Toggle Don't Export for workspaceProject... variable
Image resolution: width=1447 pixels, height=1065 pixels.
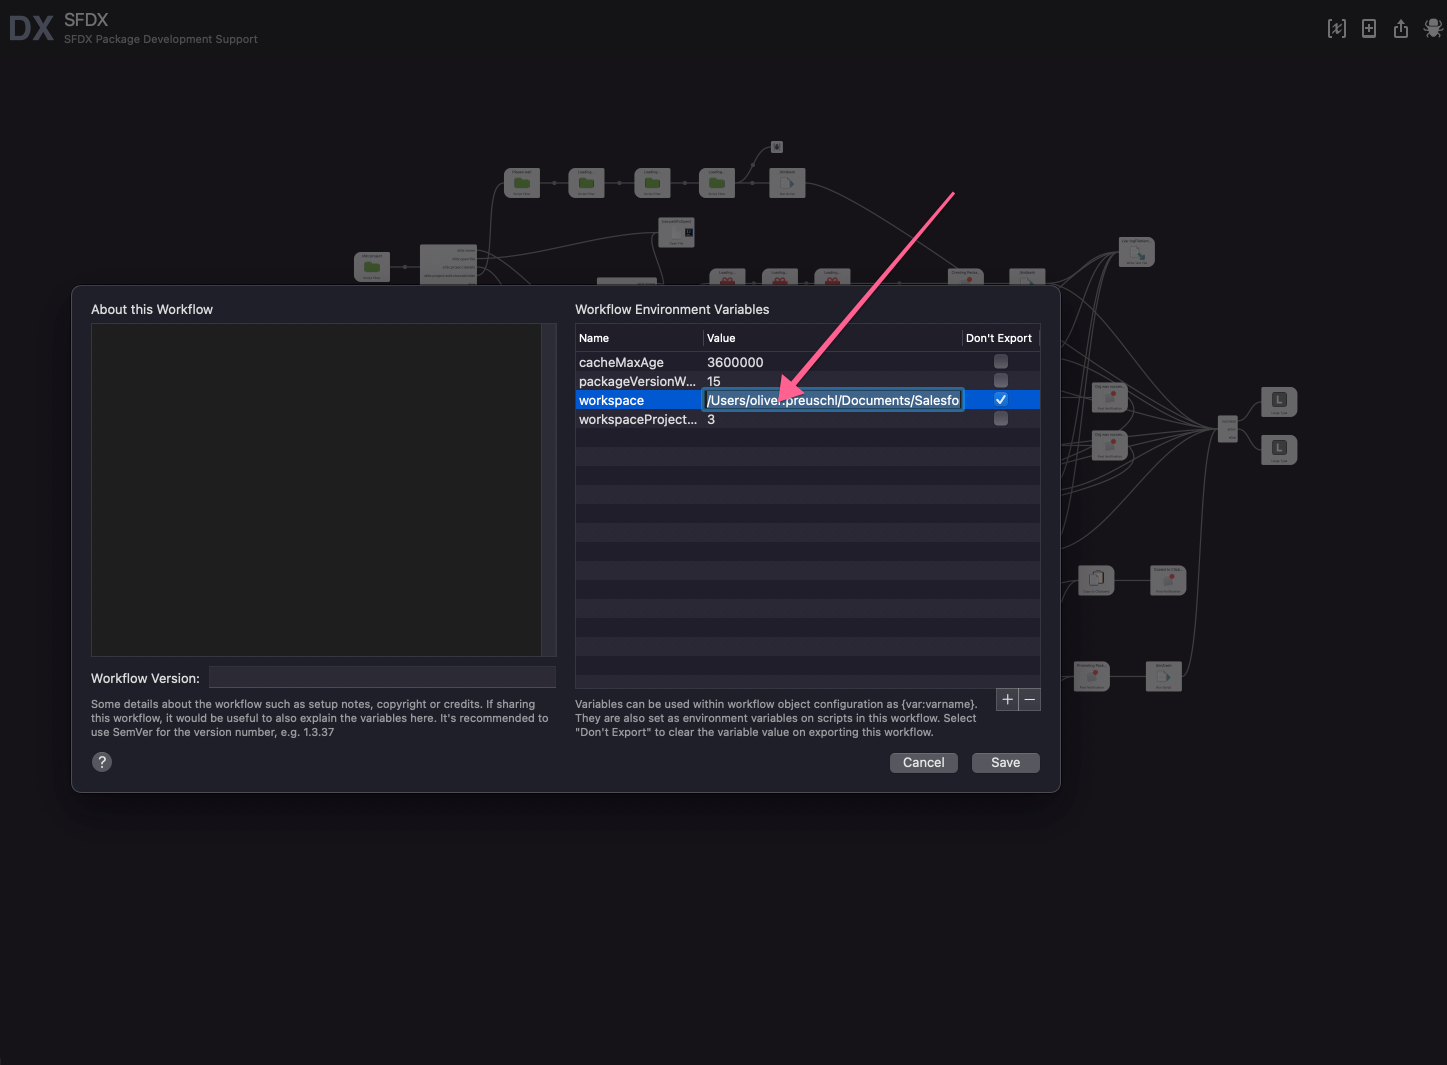(1001, 419)
